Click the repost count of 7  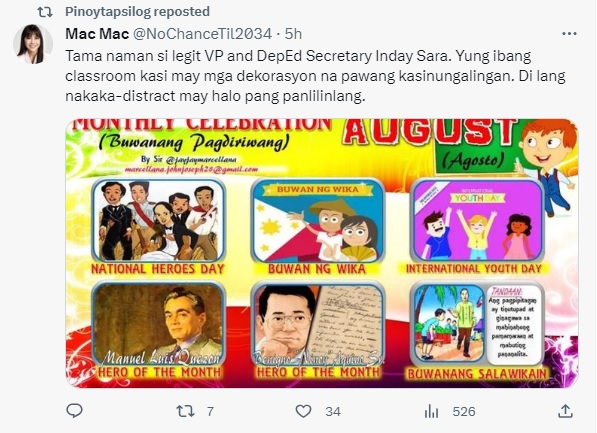coord(210,412)
